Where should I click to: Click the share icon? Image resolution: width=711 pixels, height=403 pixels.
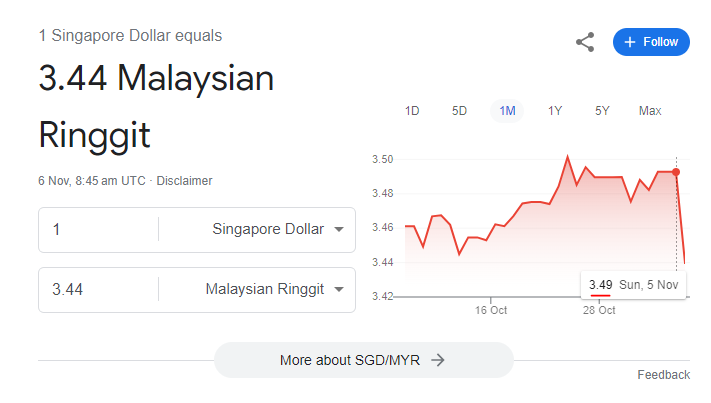pos(585,42)
